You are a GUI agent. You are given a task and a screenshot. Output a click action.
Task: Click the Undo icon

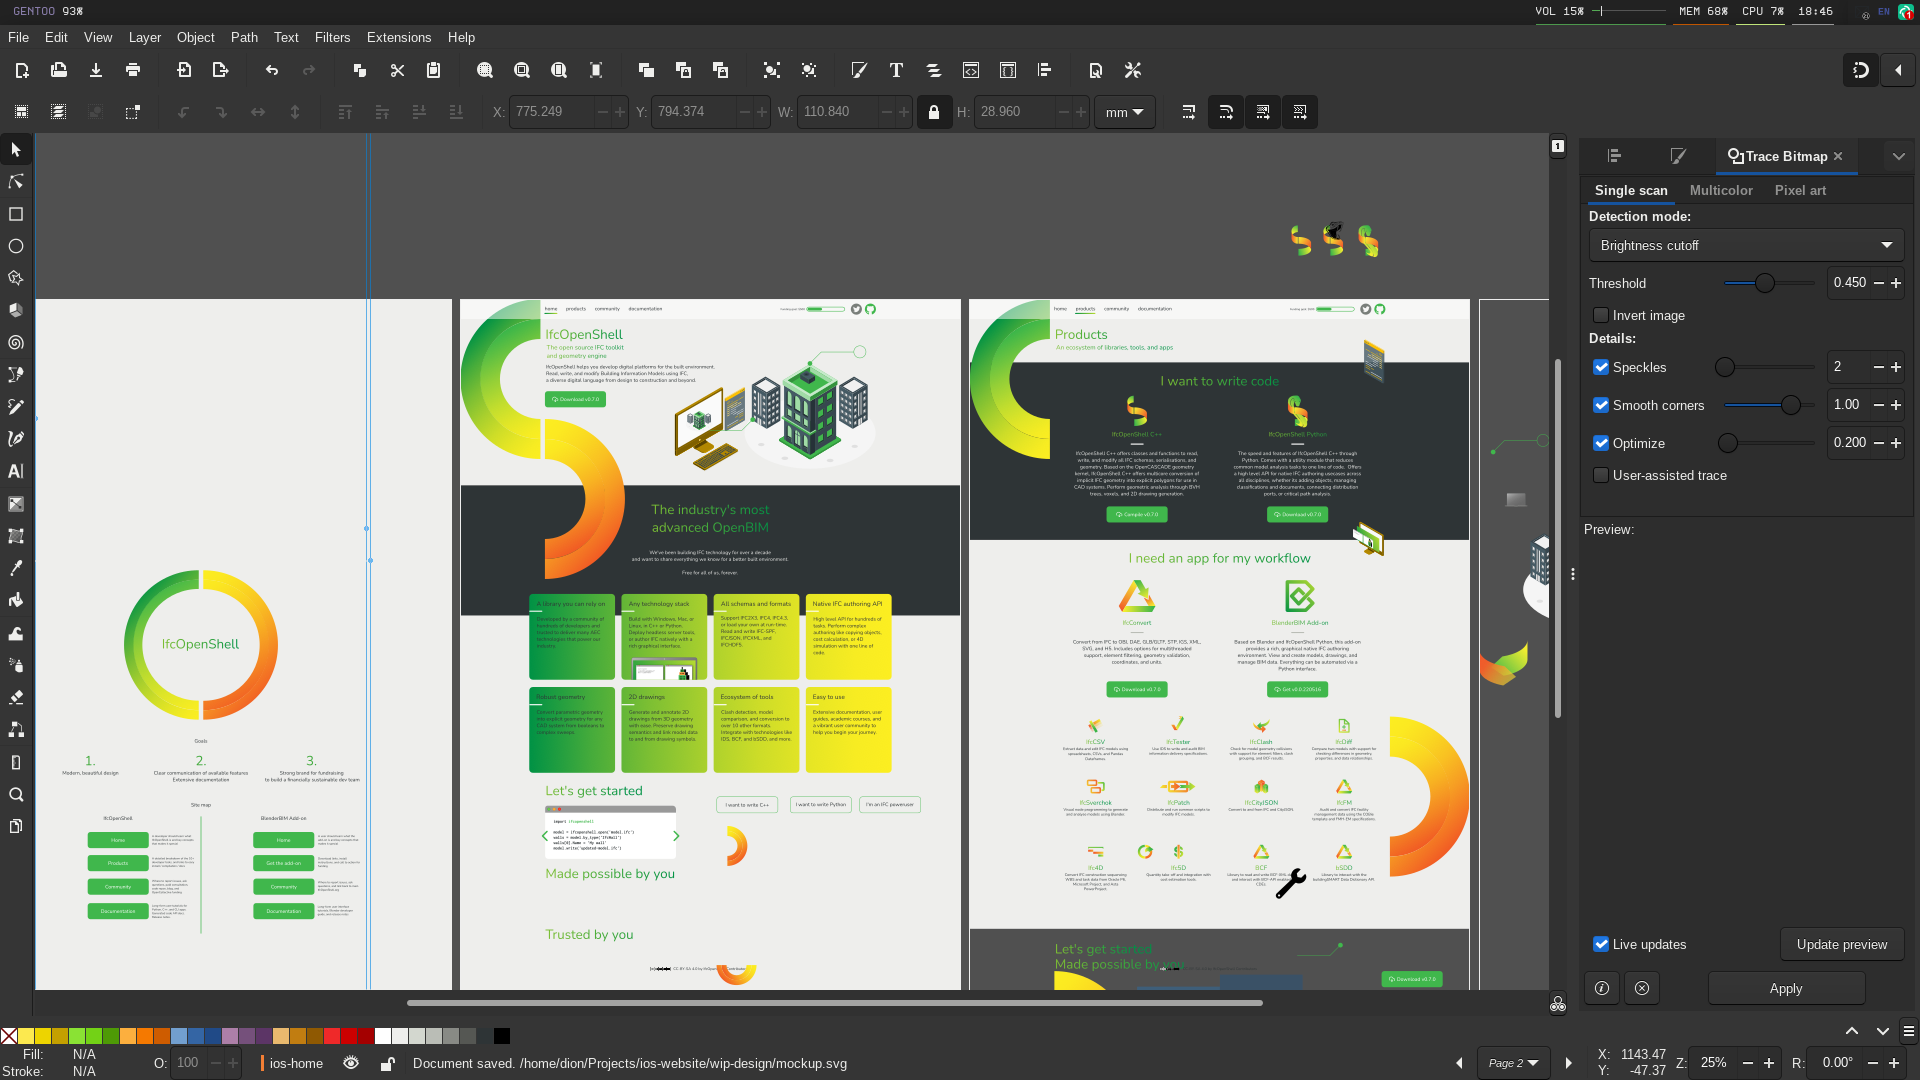pyautogui.click(x=272, y=70)
